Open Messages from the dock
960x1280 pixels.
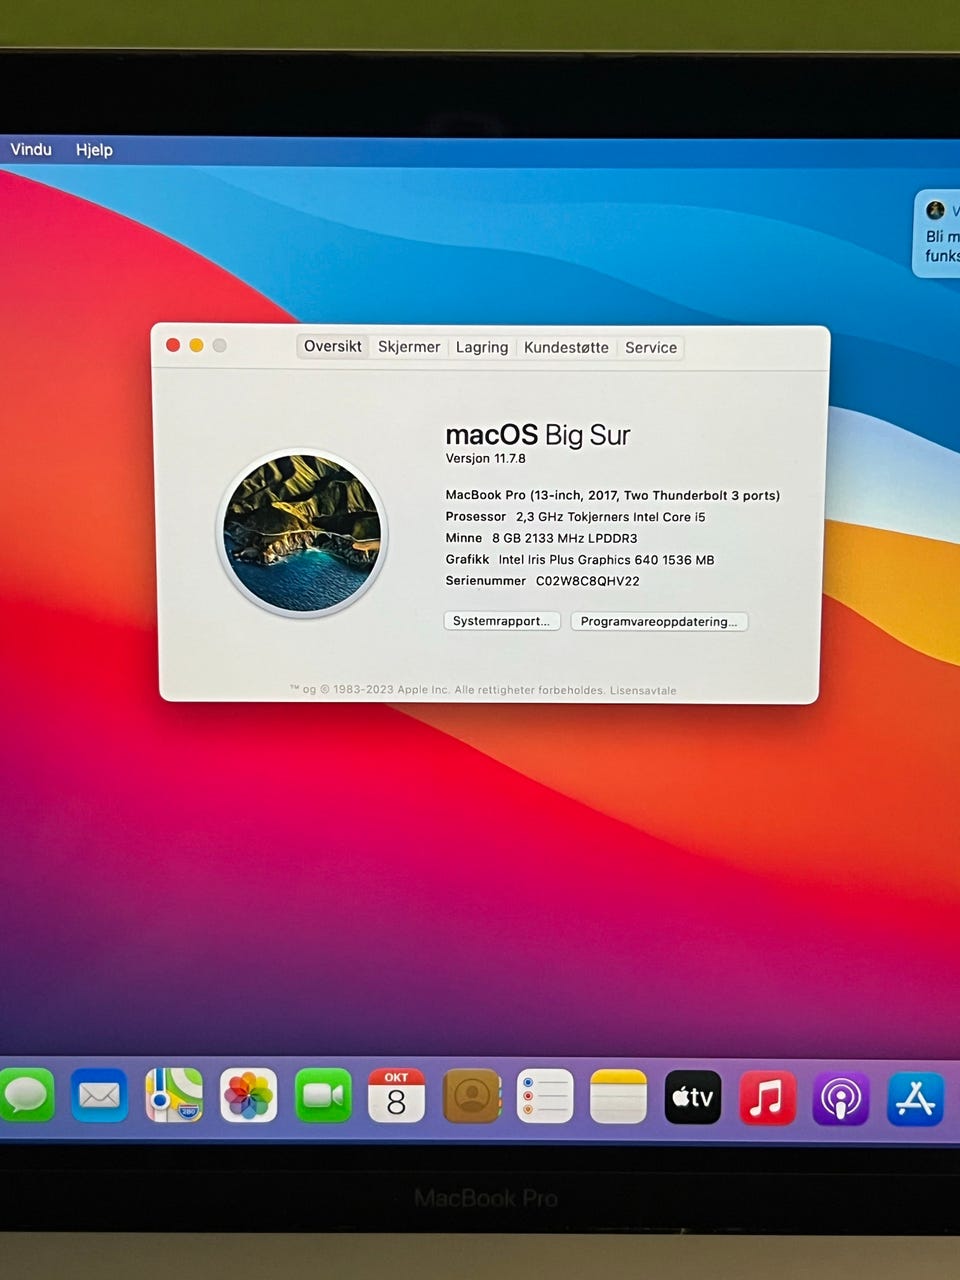(26, 1096)
